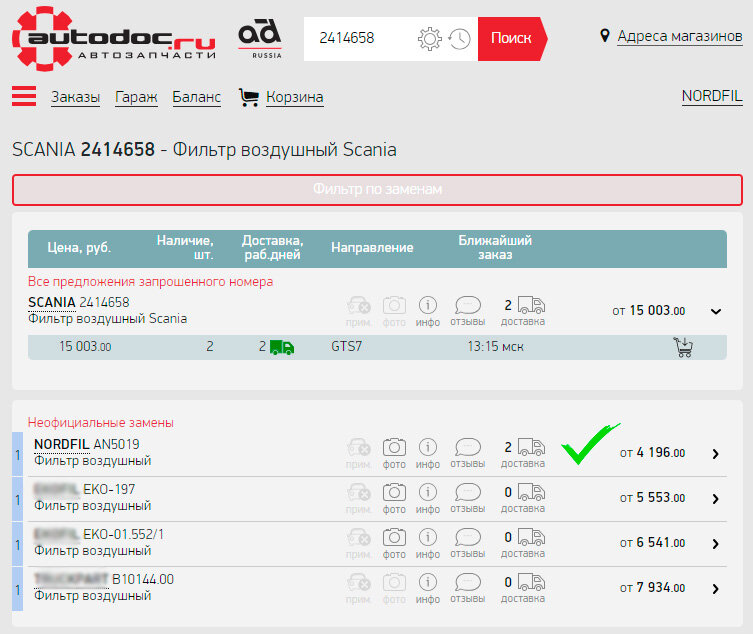
Task: Click the shopping cart icon beside Корзина
Action: click(x=249, y=97)
